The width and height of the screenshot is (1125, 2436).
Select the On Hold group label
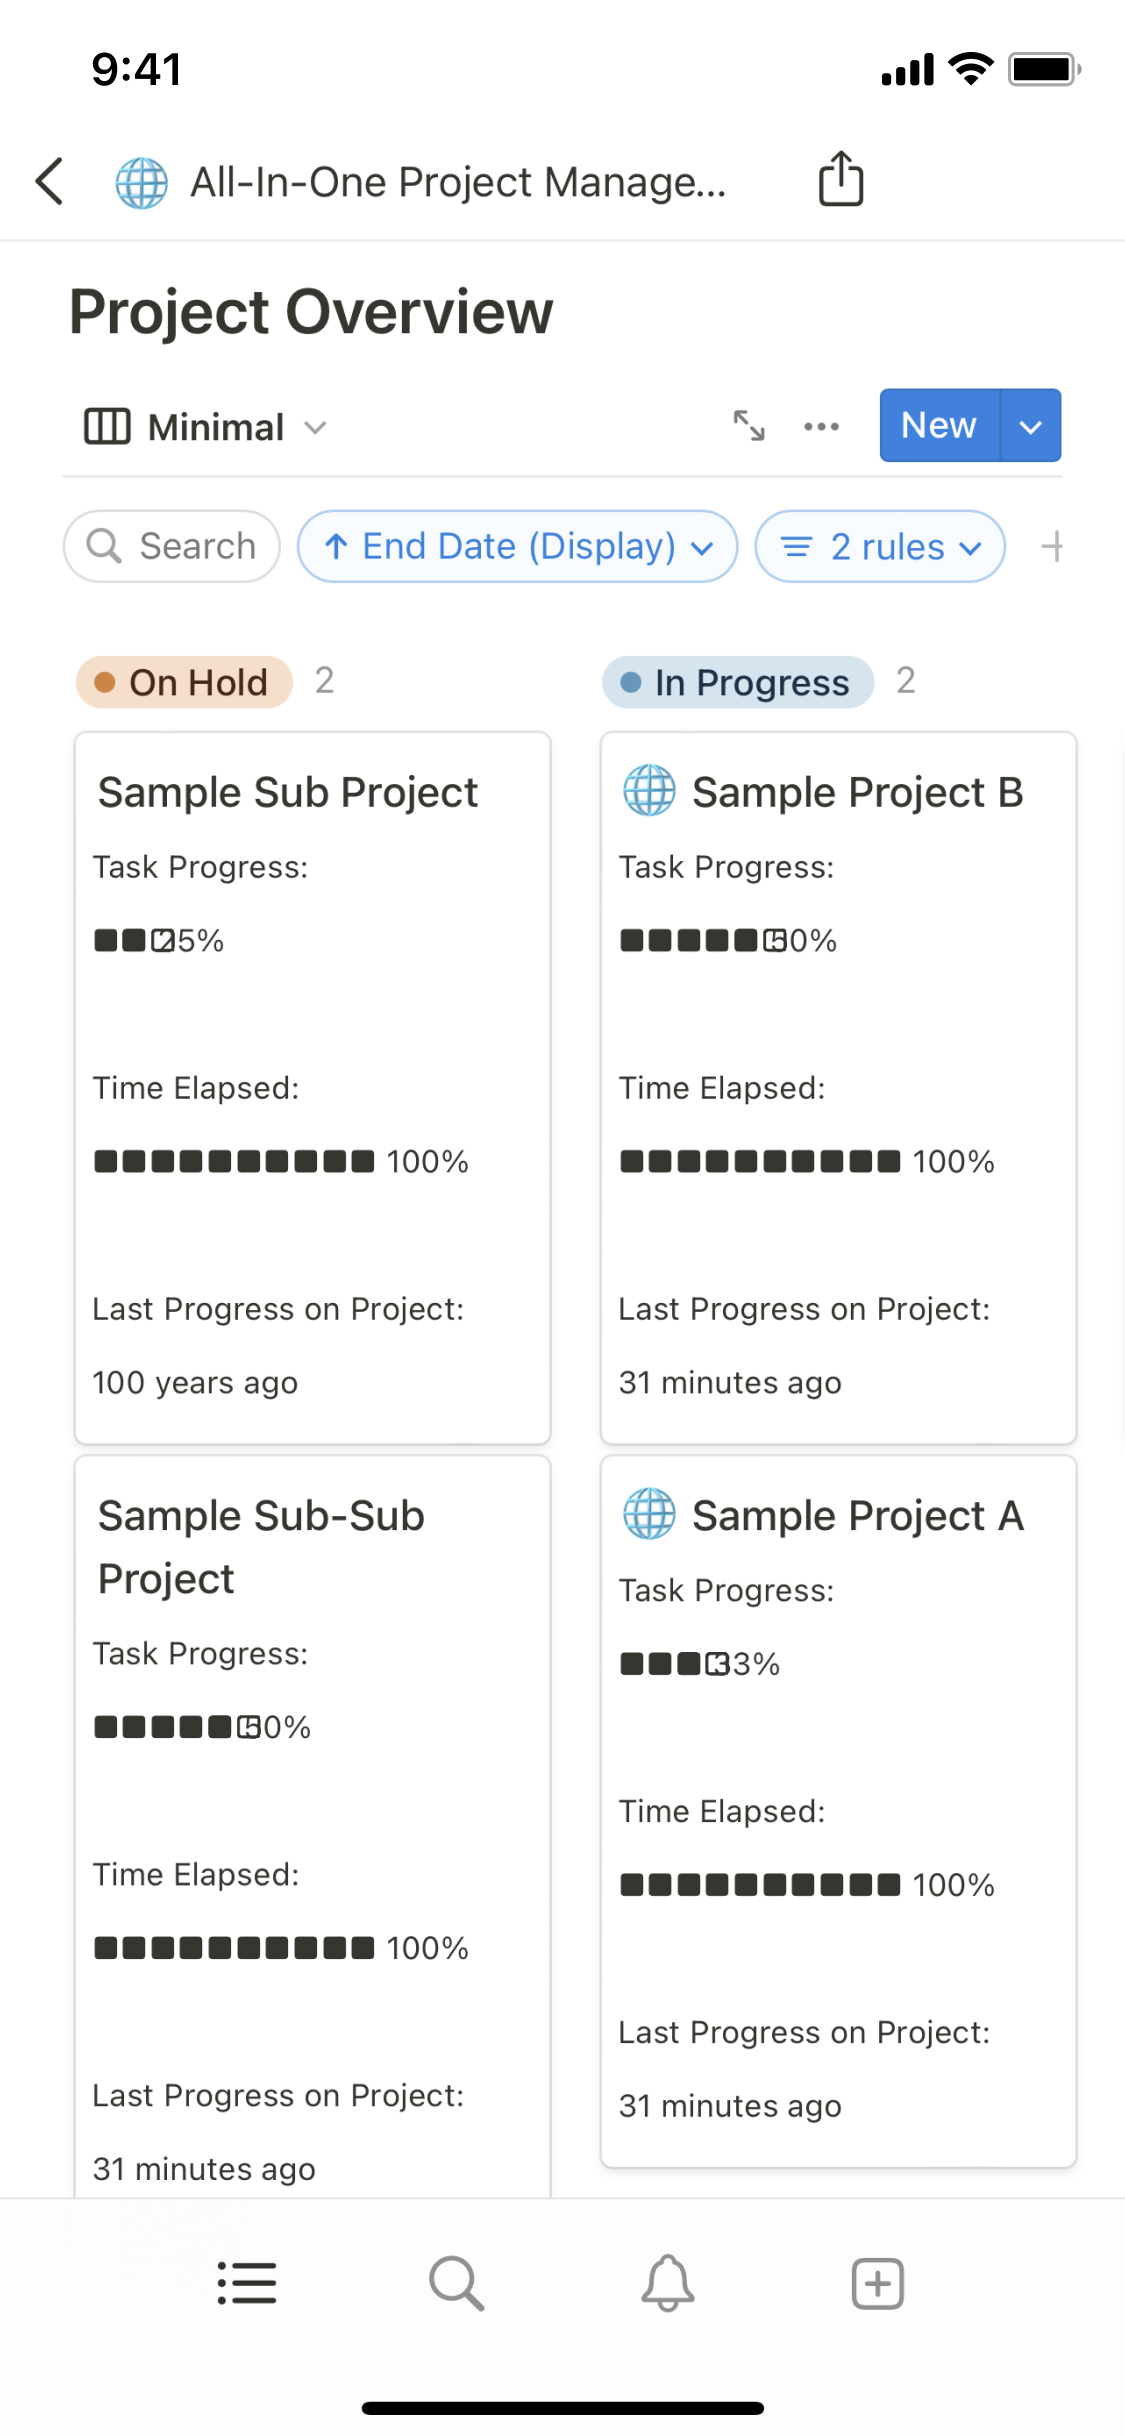(x=185, y=682)
